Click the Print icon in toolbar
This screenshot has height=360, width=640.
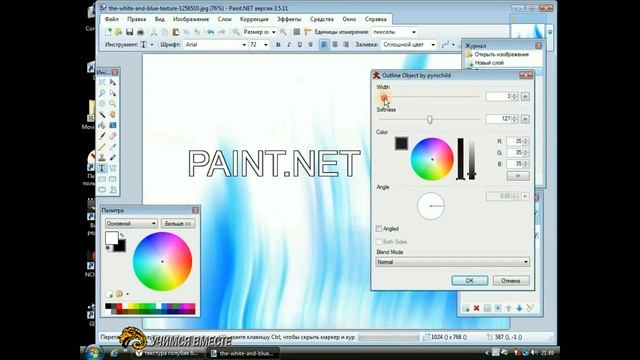pos(140,32)
